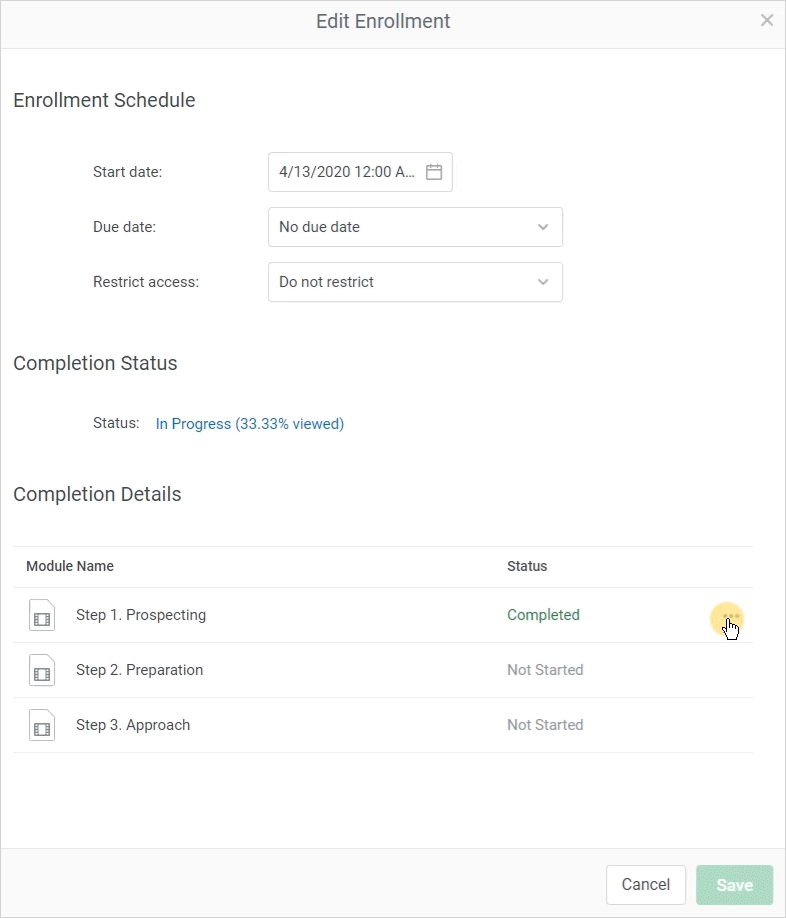The width and height of the screenshot is (786, 918).
Task: Click the Due date dropdown chevron
Action: (543, 227)
